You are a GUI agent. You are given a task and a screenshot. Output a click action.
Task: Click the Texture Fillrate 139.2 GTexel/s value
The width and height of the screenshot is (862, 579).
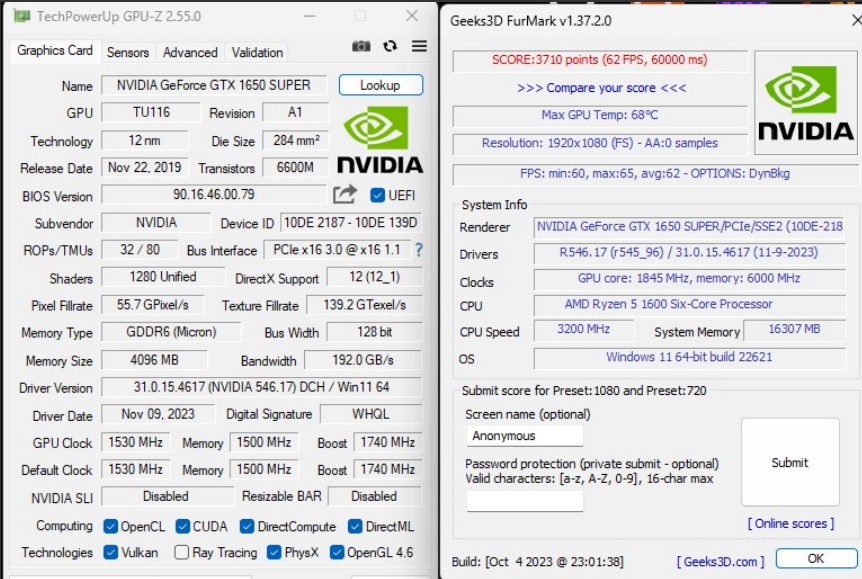click(364, 305)
